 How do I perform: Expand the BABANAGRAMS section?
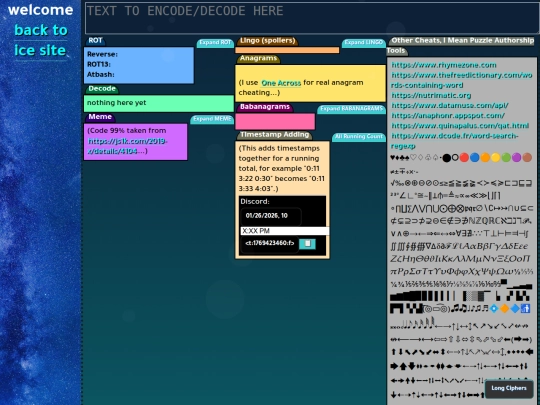point(351,109)
